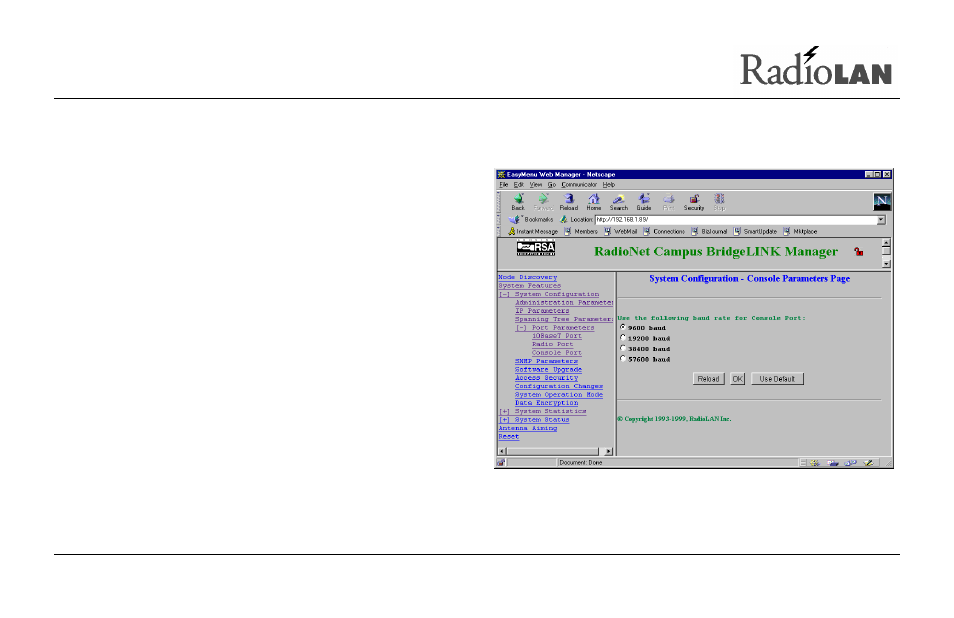The width and height of the screenshot is (954, 618).
Task: Select 57600 baud radio button
Action: 622,359
